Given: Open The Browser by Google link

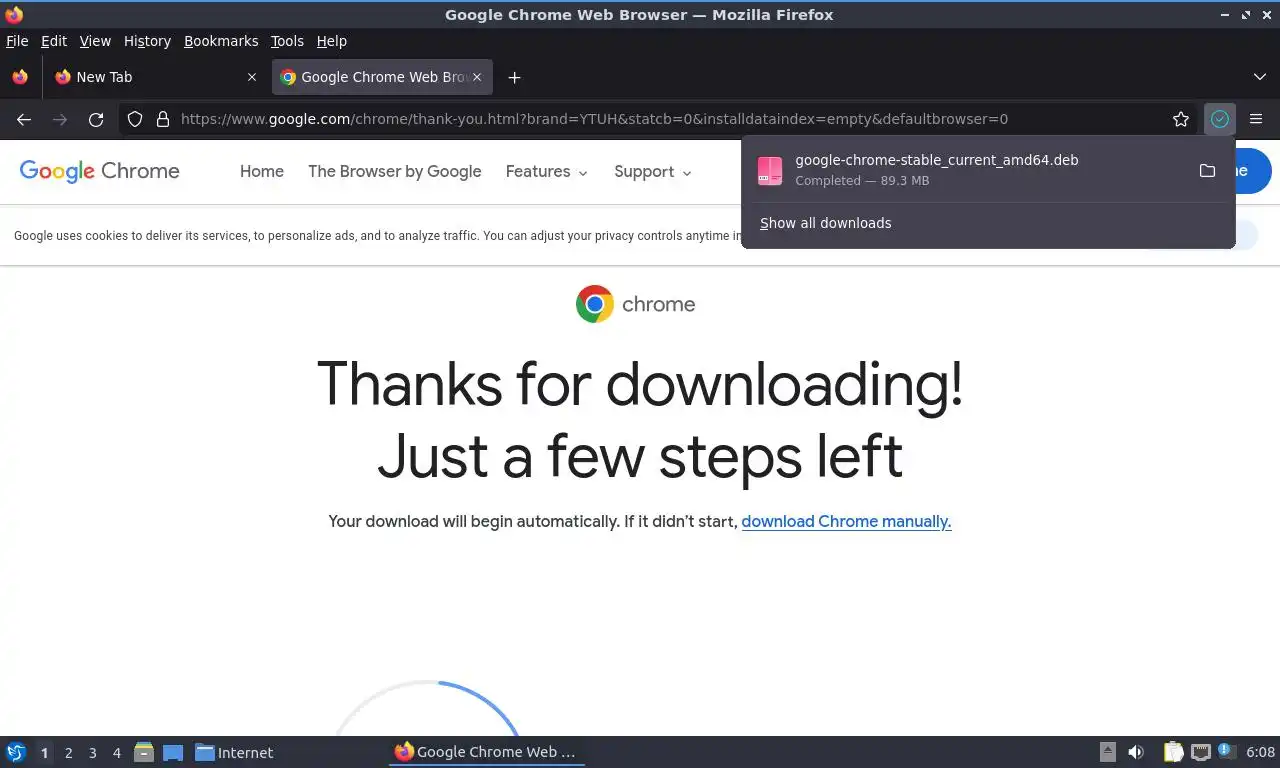Looking at the screenshot, I should click(x=395, y=171).
